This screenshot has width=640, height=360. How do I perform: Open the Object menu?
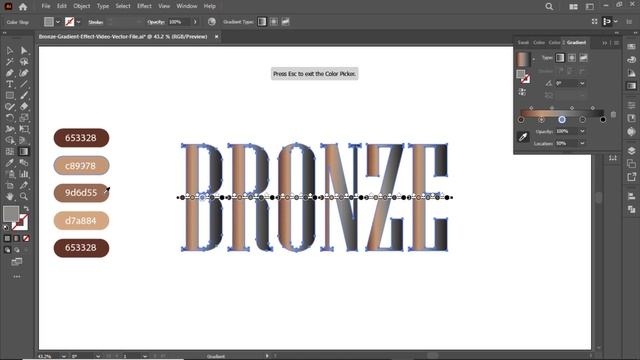(x=82, y=6)
